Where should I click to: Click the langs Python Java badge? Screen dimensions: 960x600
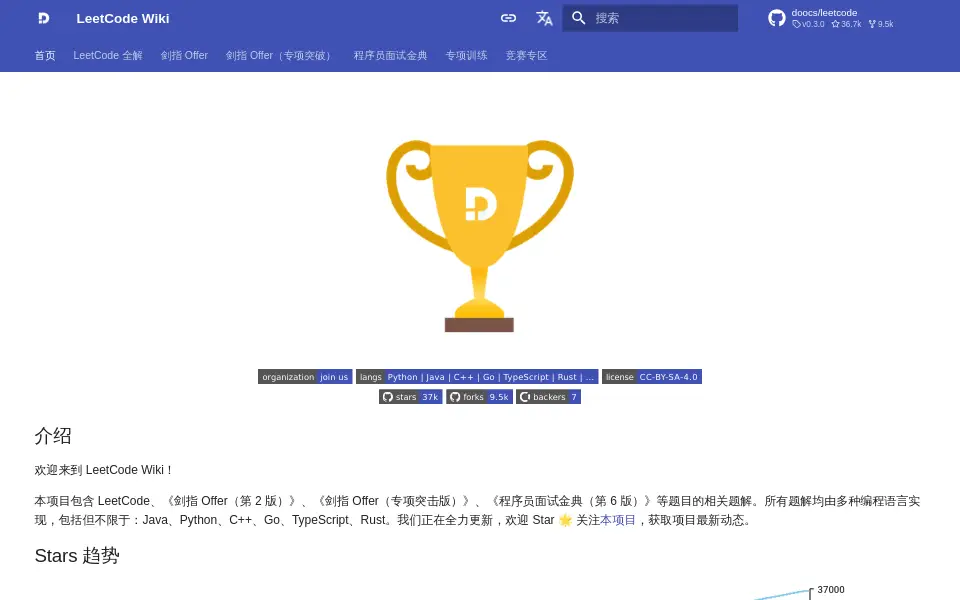[x=477, y=377]
